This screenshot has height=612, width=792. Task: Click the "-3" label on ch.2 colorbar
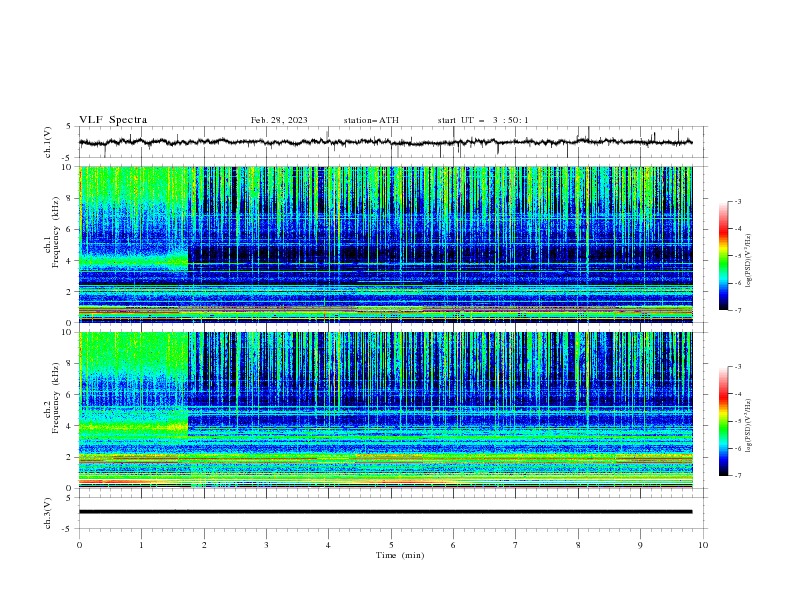pos(738,367)
